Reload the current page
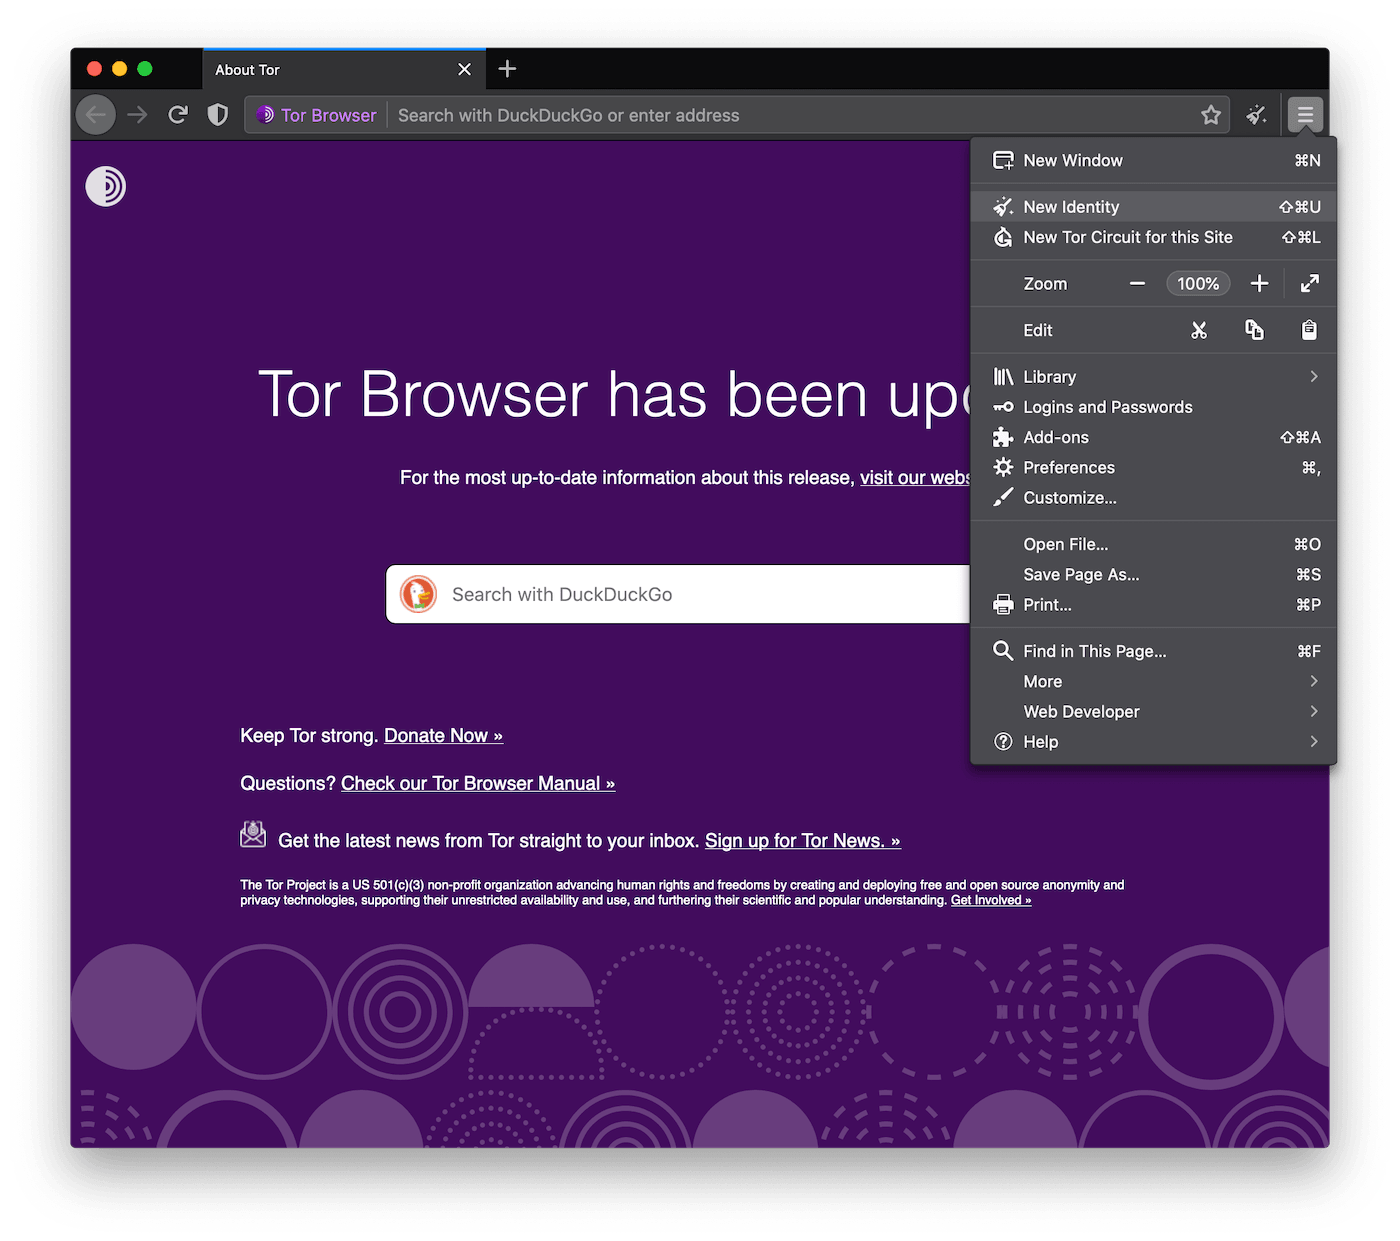1400x1241 pixels. (x=178, y=115)
